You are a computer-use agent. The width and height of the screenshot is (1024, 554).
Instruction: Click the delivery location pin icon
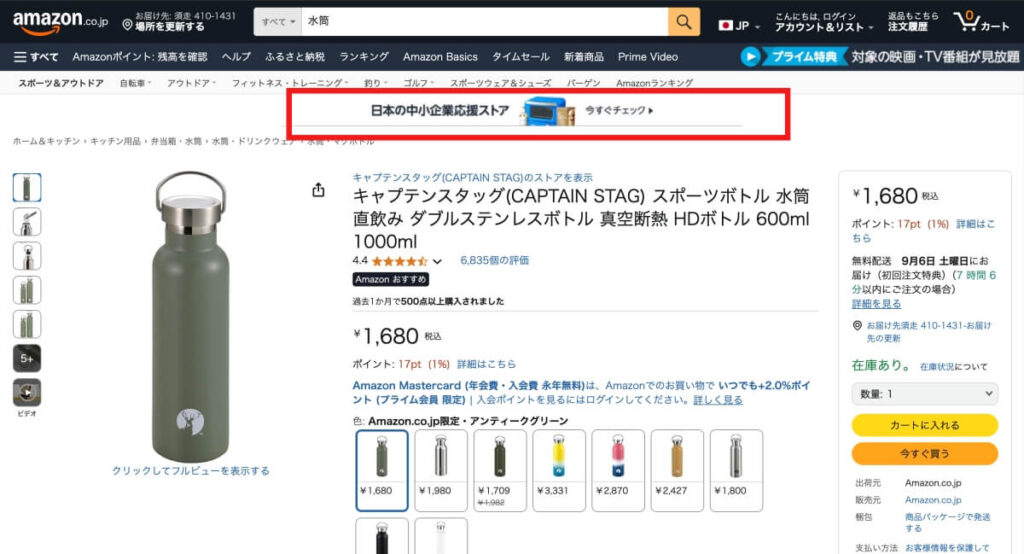coord(127,23)
